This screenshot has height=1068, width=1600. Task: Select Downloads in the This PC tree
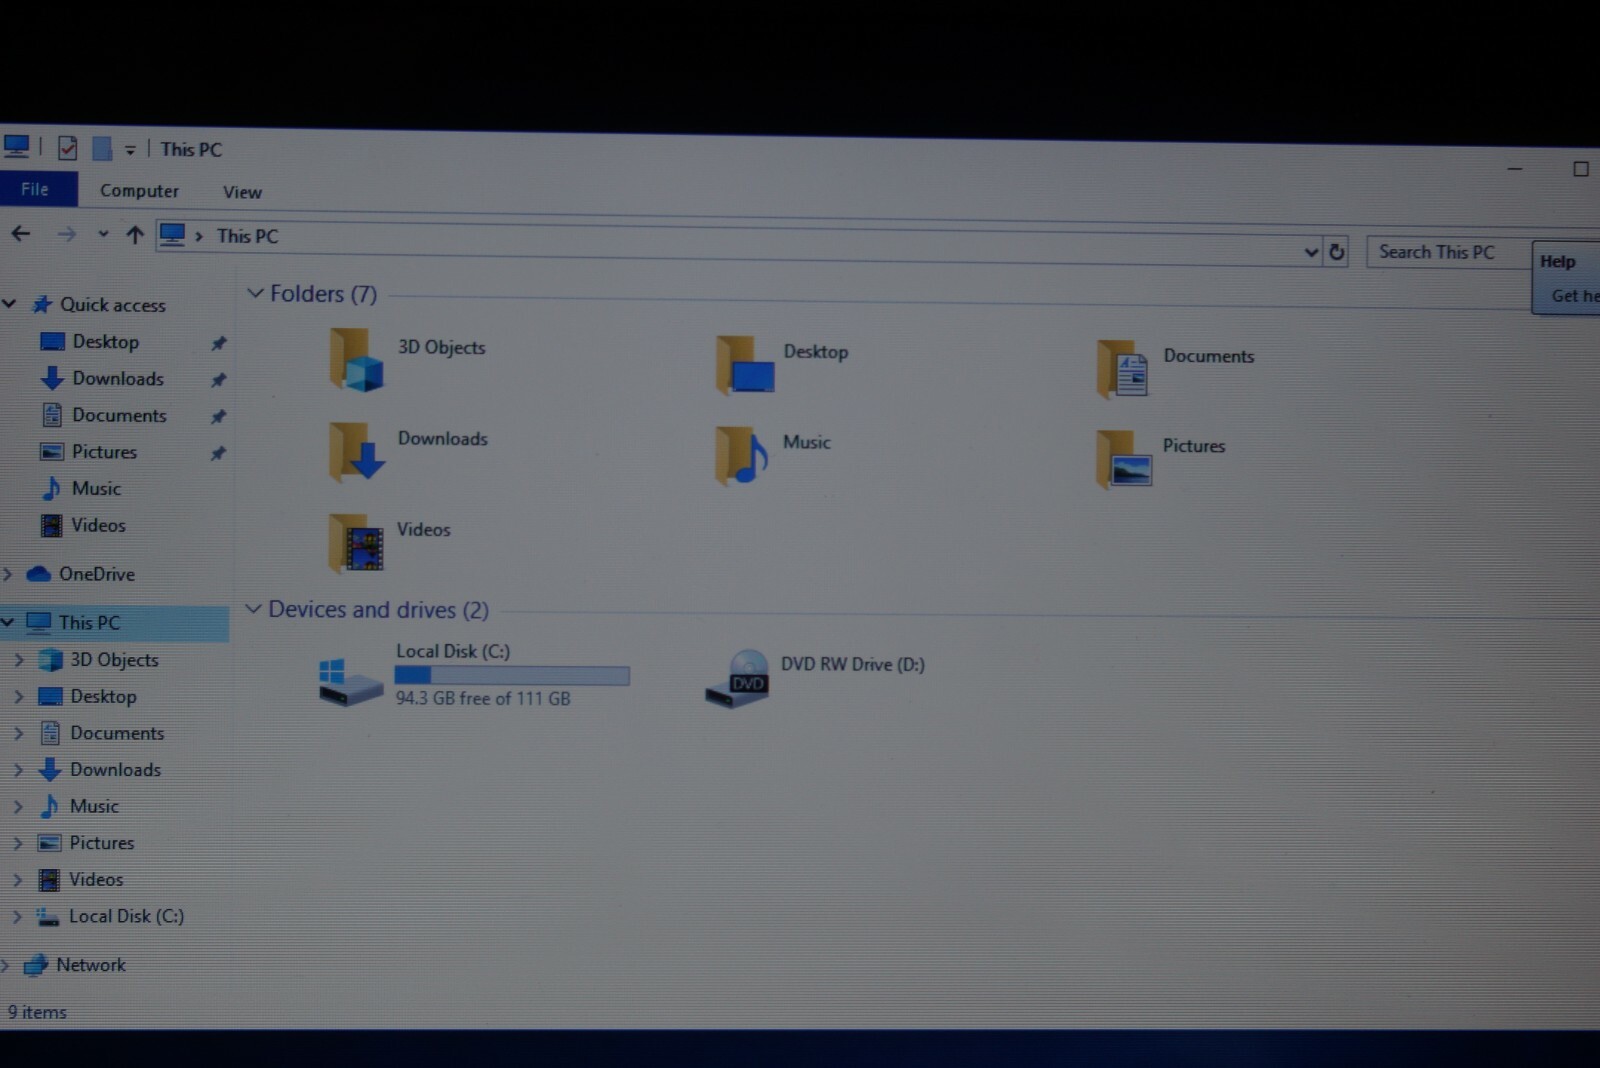pos(99,770)
